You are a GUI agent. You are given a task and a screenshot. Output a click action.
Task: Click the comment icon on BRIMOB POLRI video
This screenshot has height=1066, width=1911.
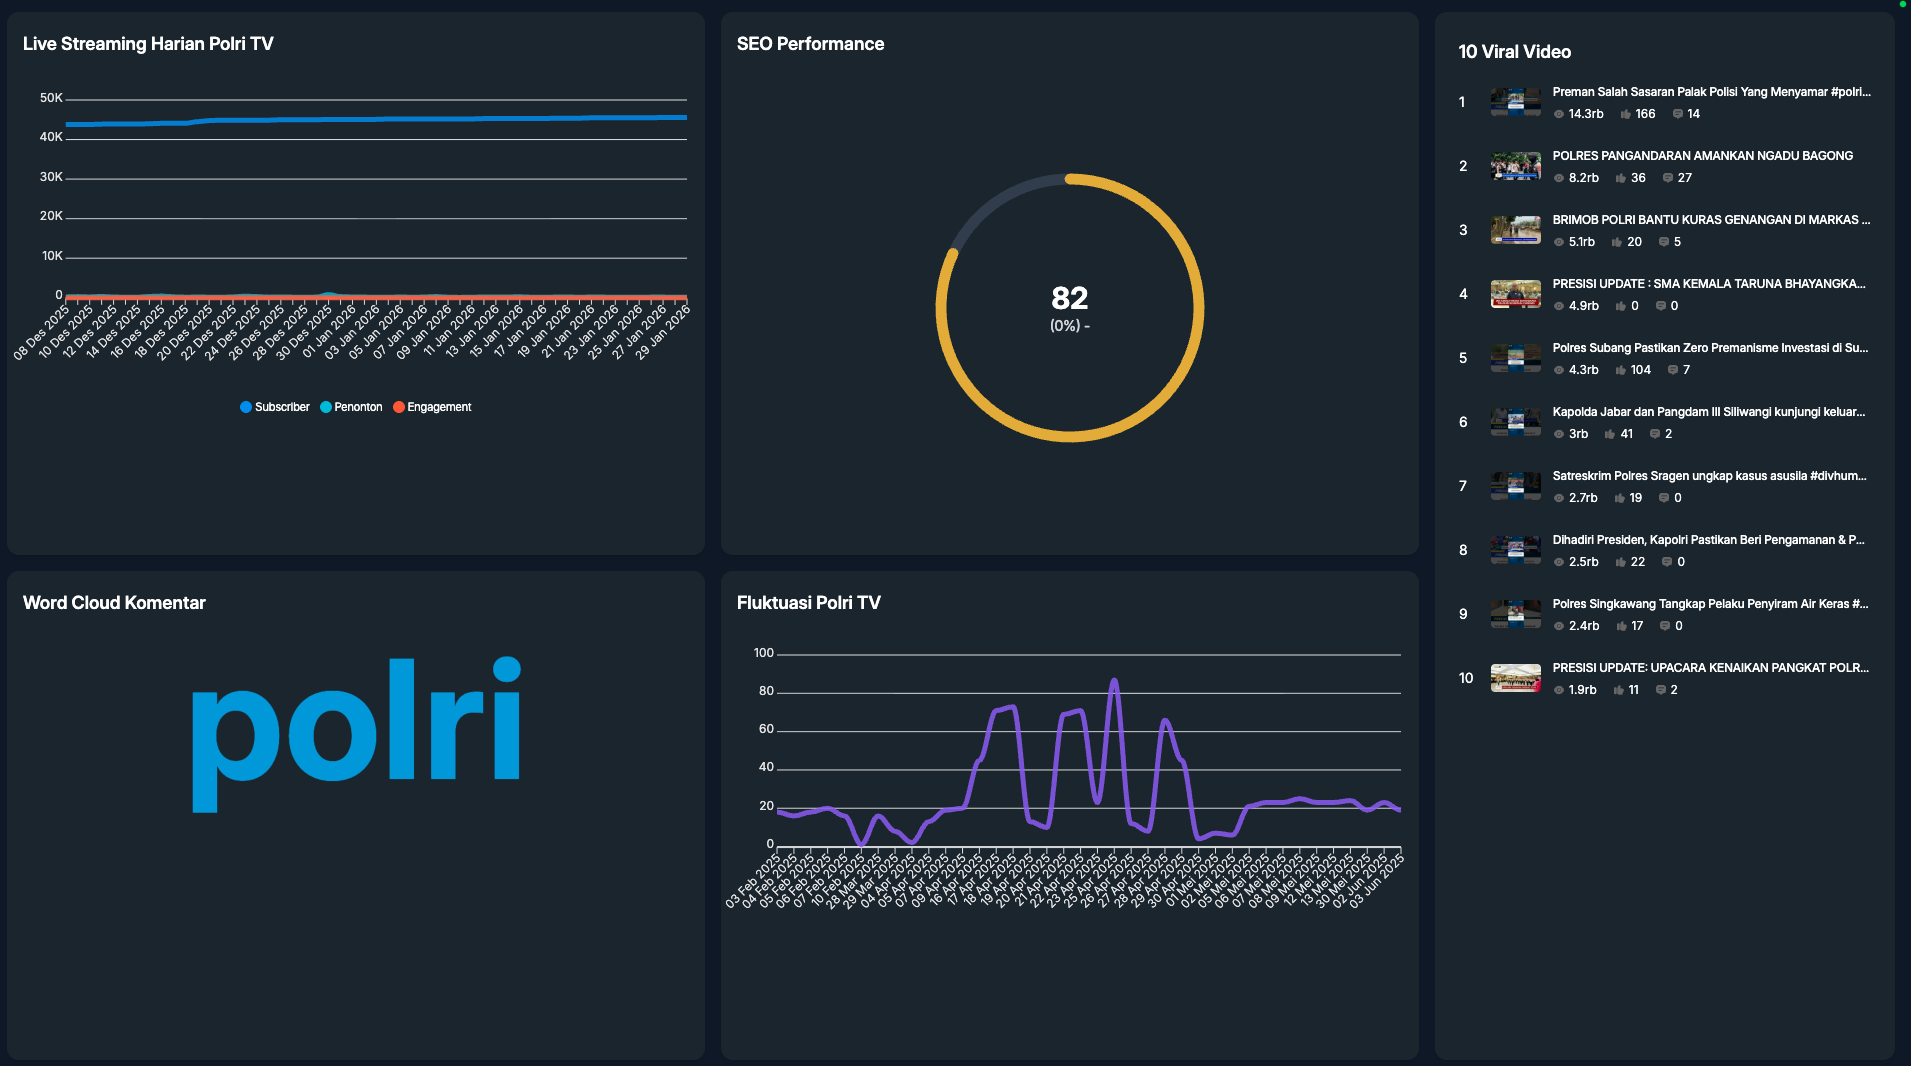click(1662, 241)
